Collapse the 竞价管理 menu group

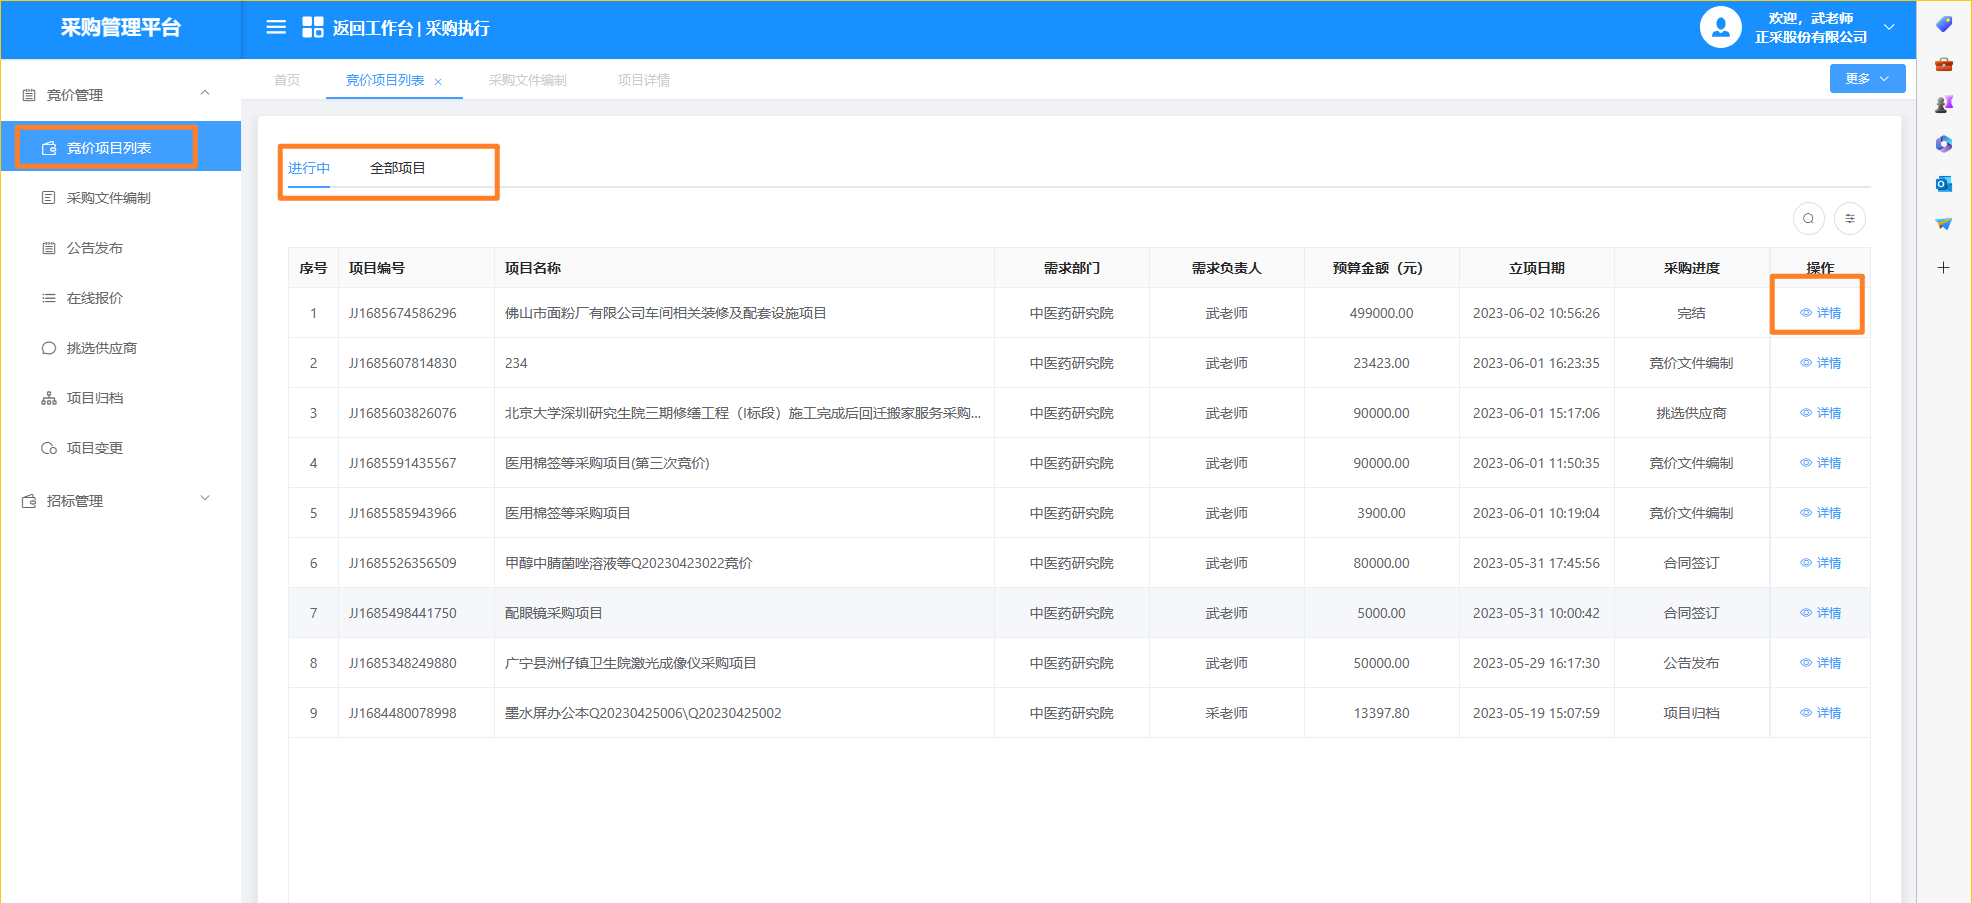click(205, 94)
